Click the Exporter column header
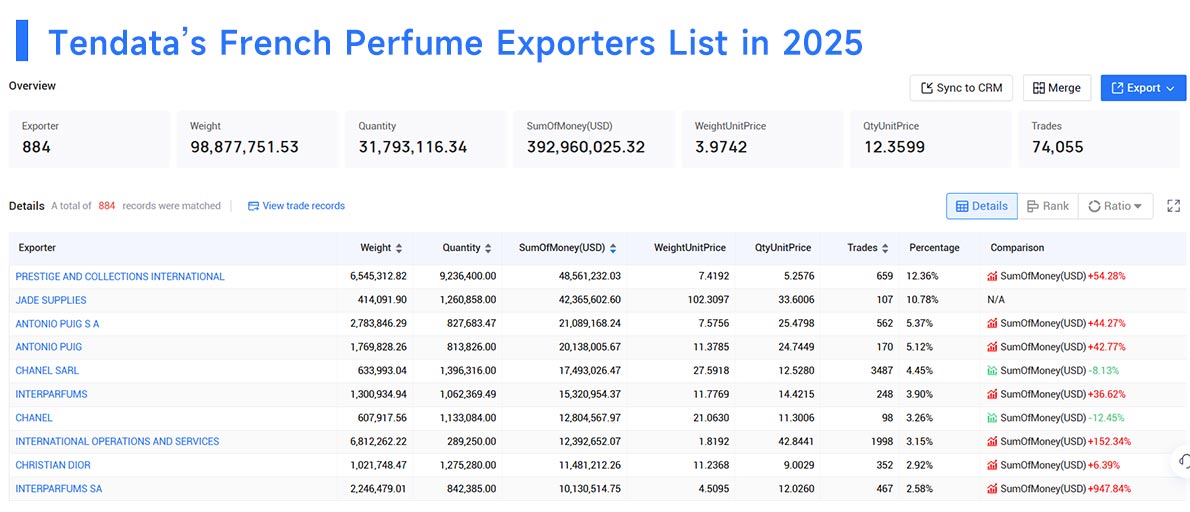The height and width of the screenshot is (512, 1190). pos(37,248)
